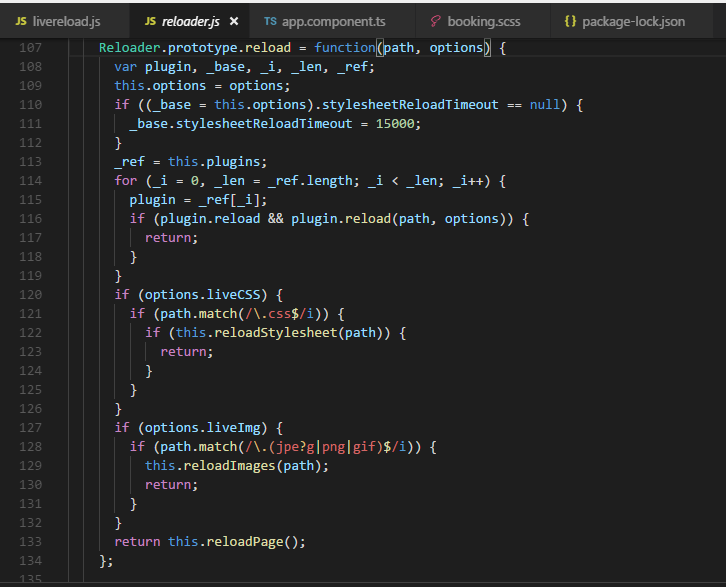Select the reloader.js tab

tap(190, 21)
